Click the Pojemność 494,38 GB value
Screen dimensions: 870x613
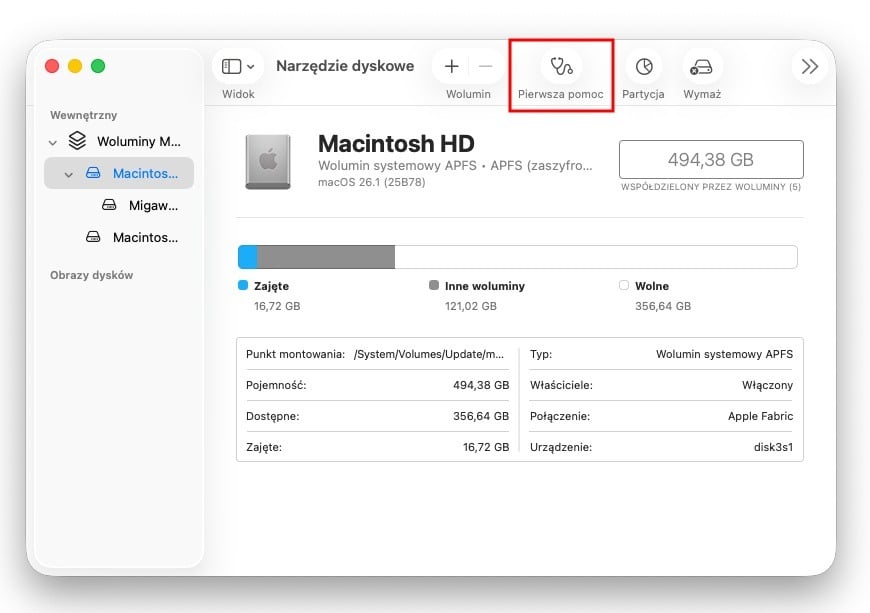[481, 385]
